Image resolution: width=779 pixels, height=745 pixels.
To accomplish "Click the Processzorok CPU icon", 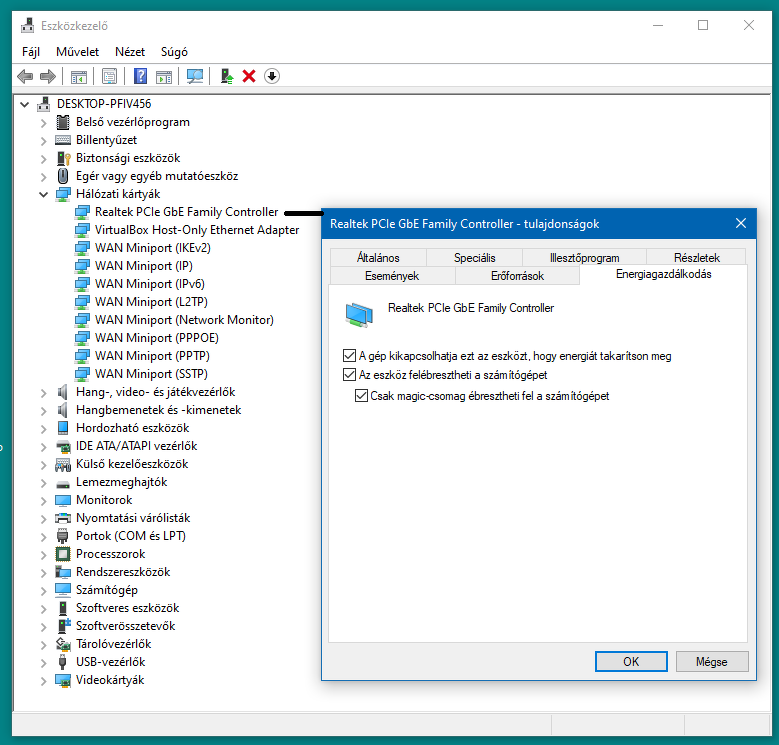I will point(63,554).
